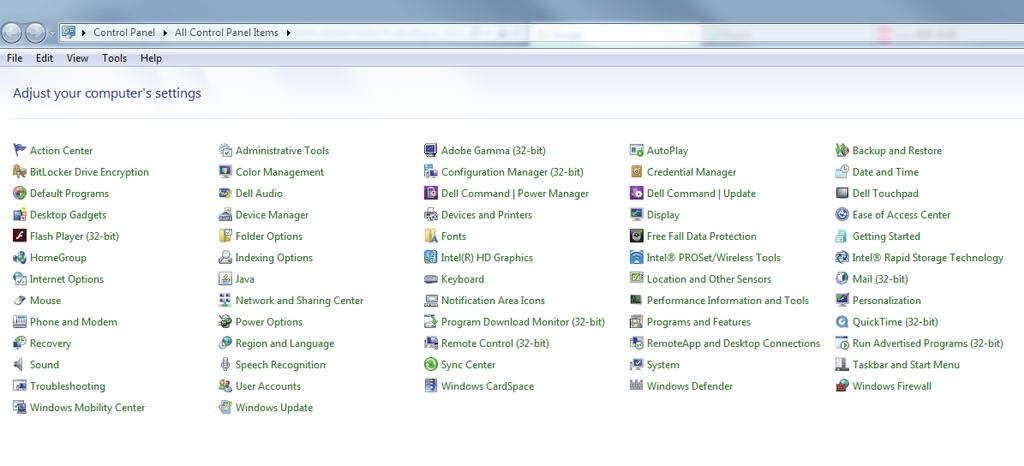Open the User Accounts link

[x=268, y=386]
